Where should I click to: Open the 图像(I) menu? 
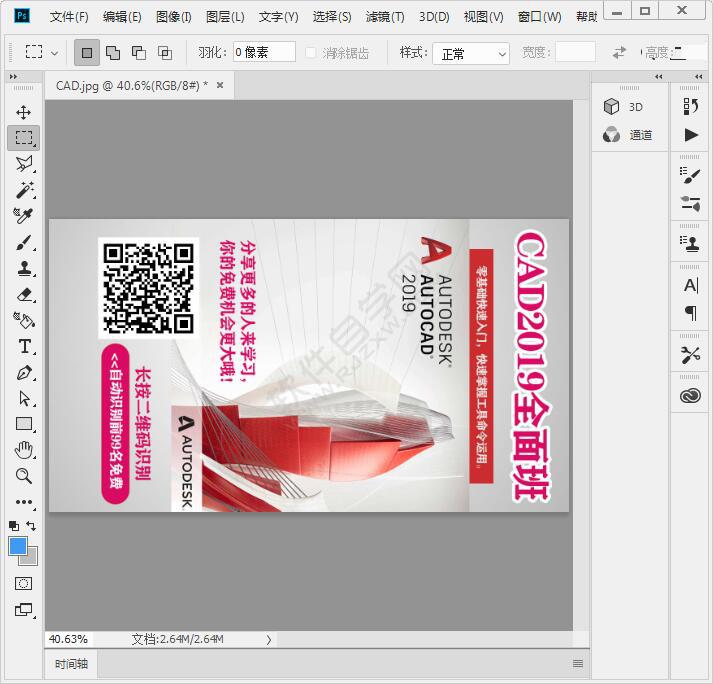[x=173, y=17]
